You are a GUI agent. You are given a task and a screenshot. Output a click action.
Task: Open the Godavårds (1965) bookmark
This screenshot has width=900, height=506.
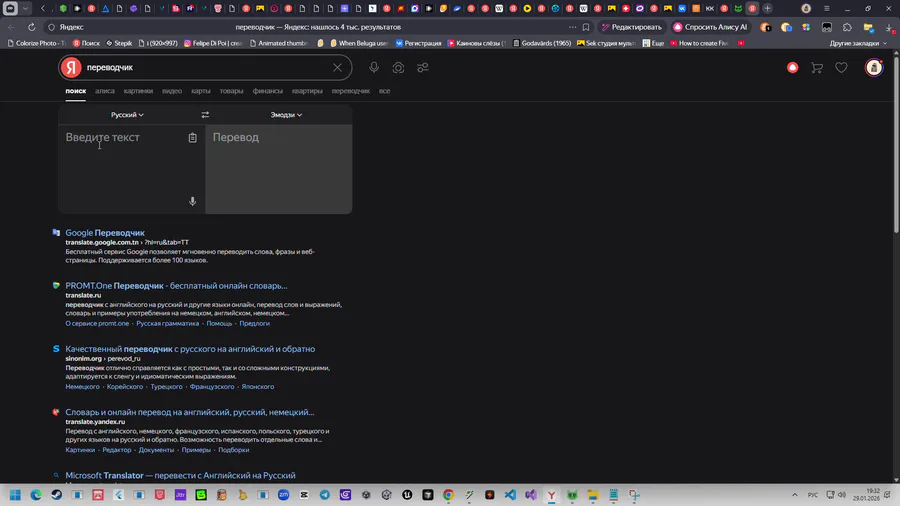[x=542, y=43]
